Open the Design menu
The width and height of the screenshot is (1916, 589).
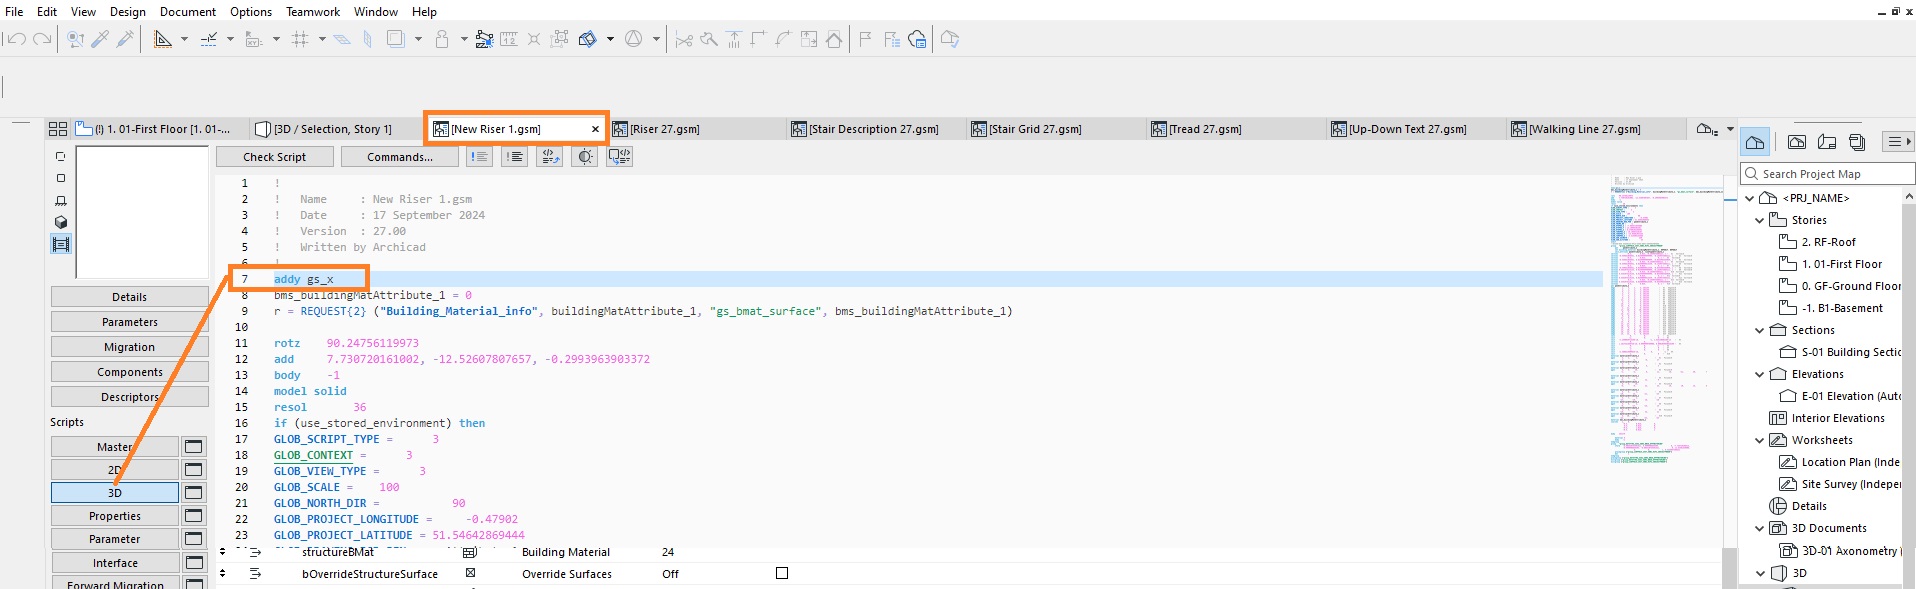tap(128, 11)
